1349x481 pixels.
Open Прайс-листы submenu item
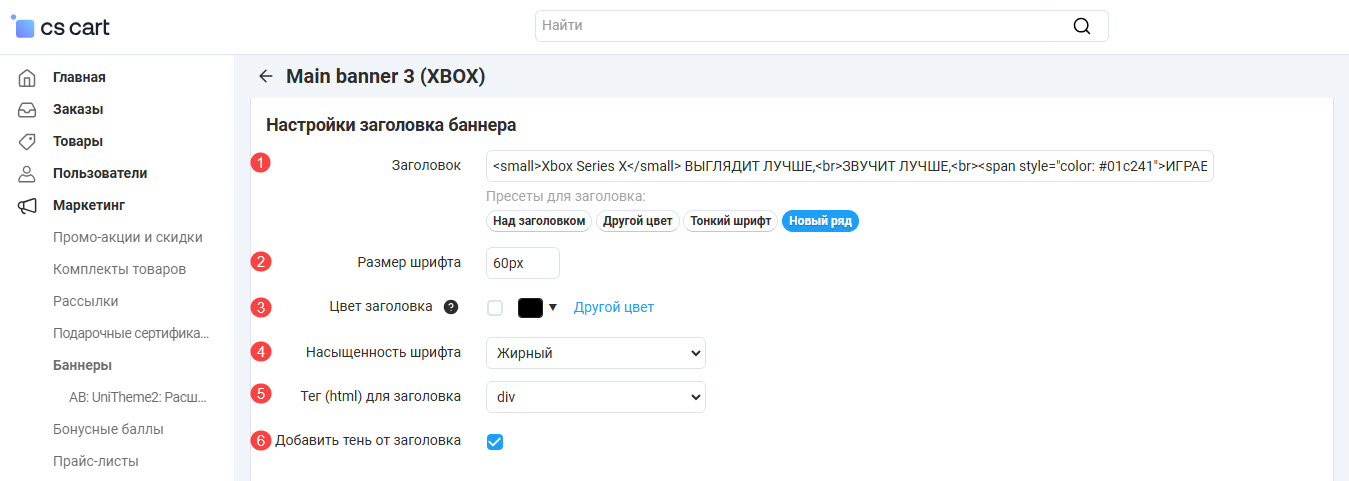tap(95, 461)
